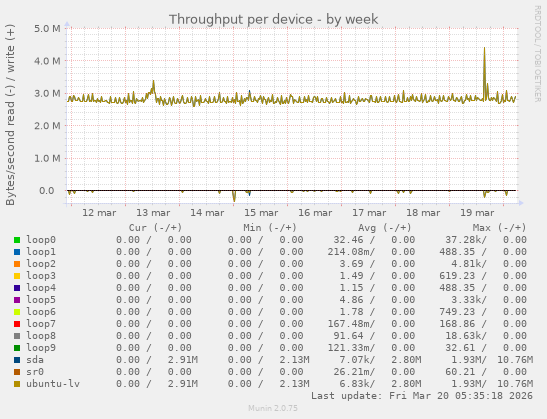547x419 pixels.
Task: Select the 'sr0' legend label
Action: click(x=35, y=372)
